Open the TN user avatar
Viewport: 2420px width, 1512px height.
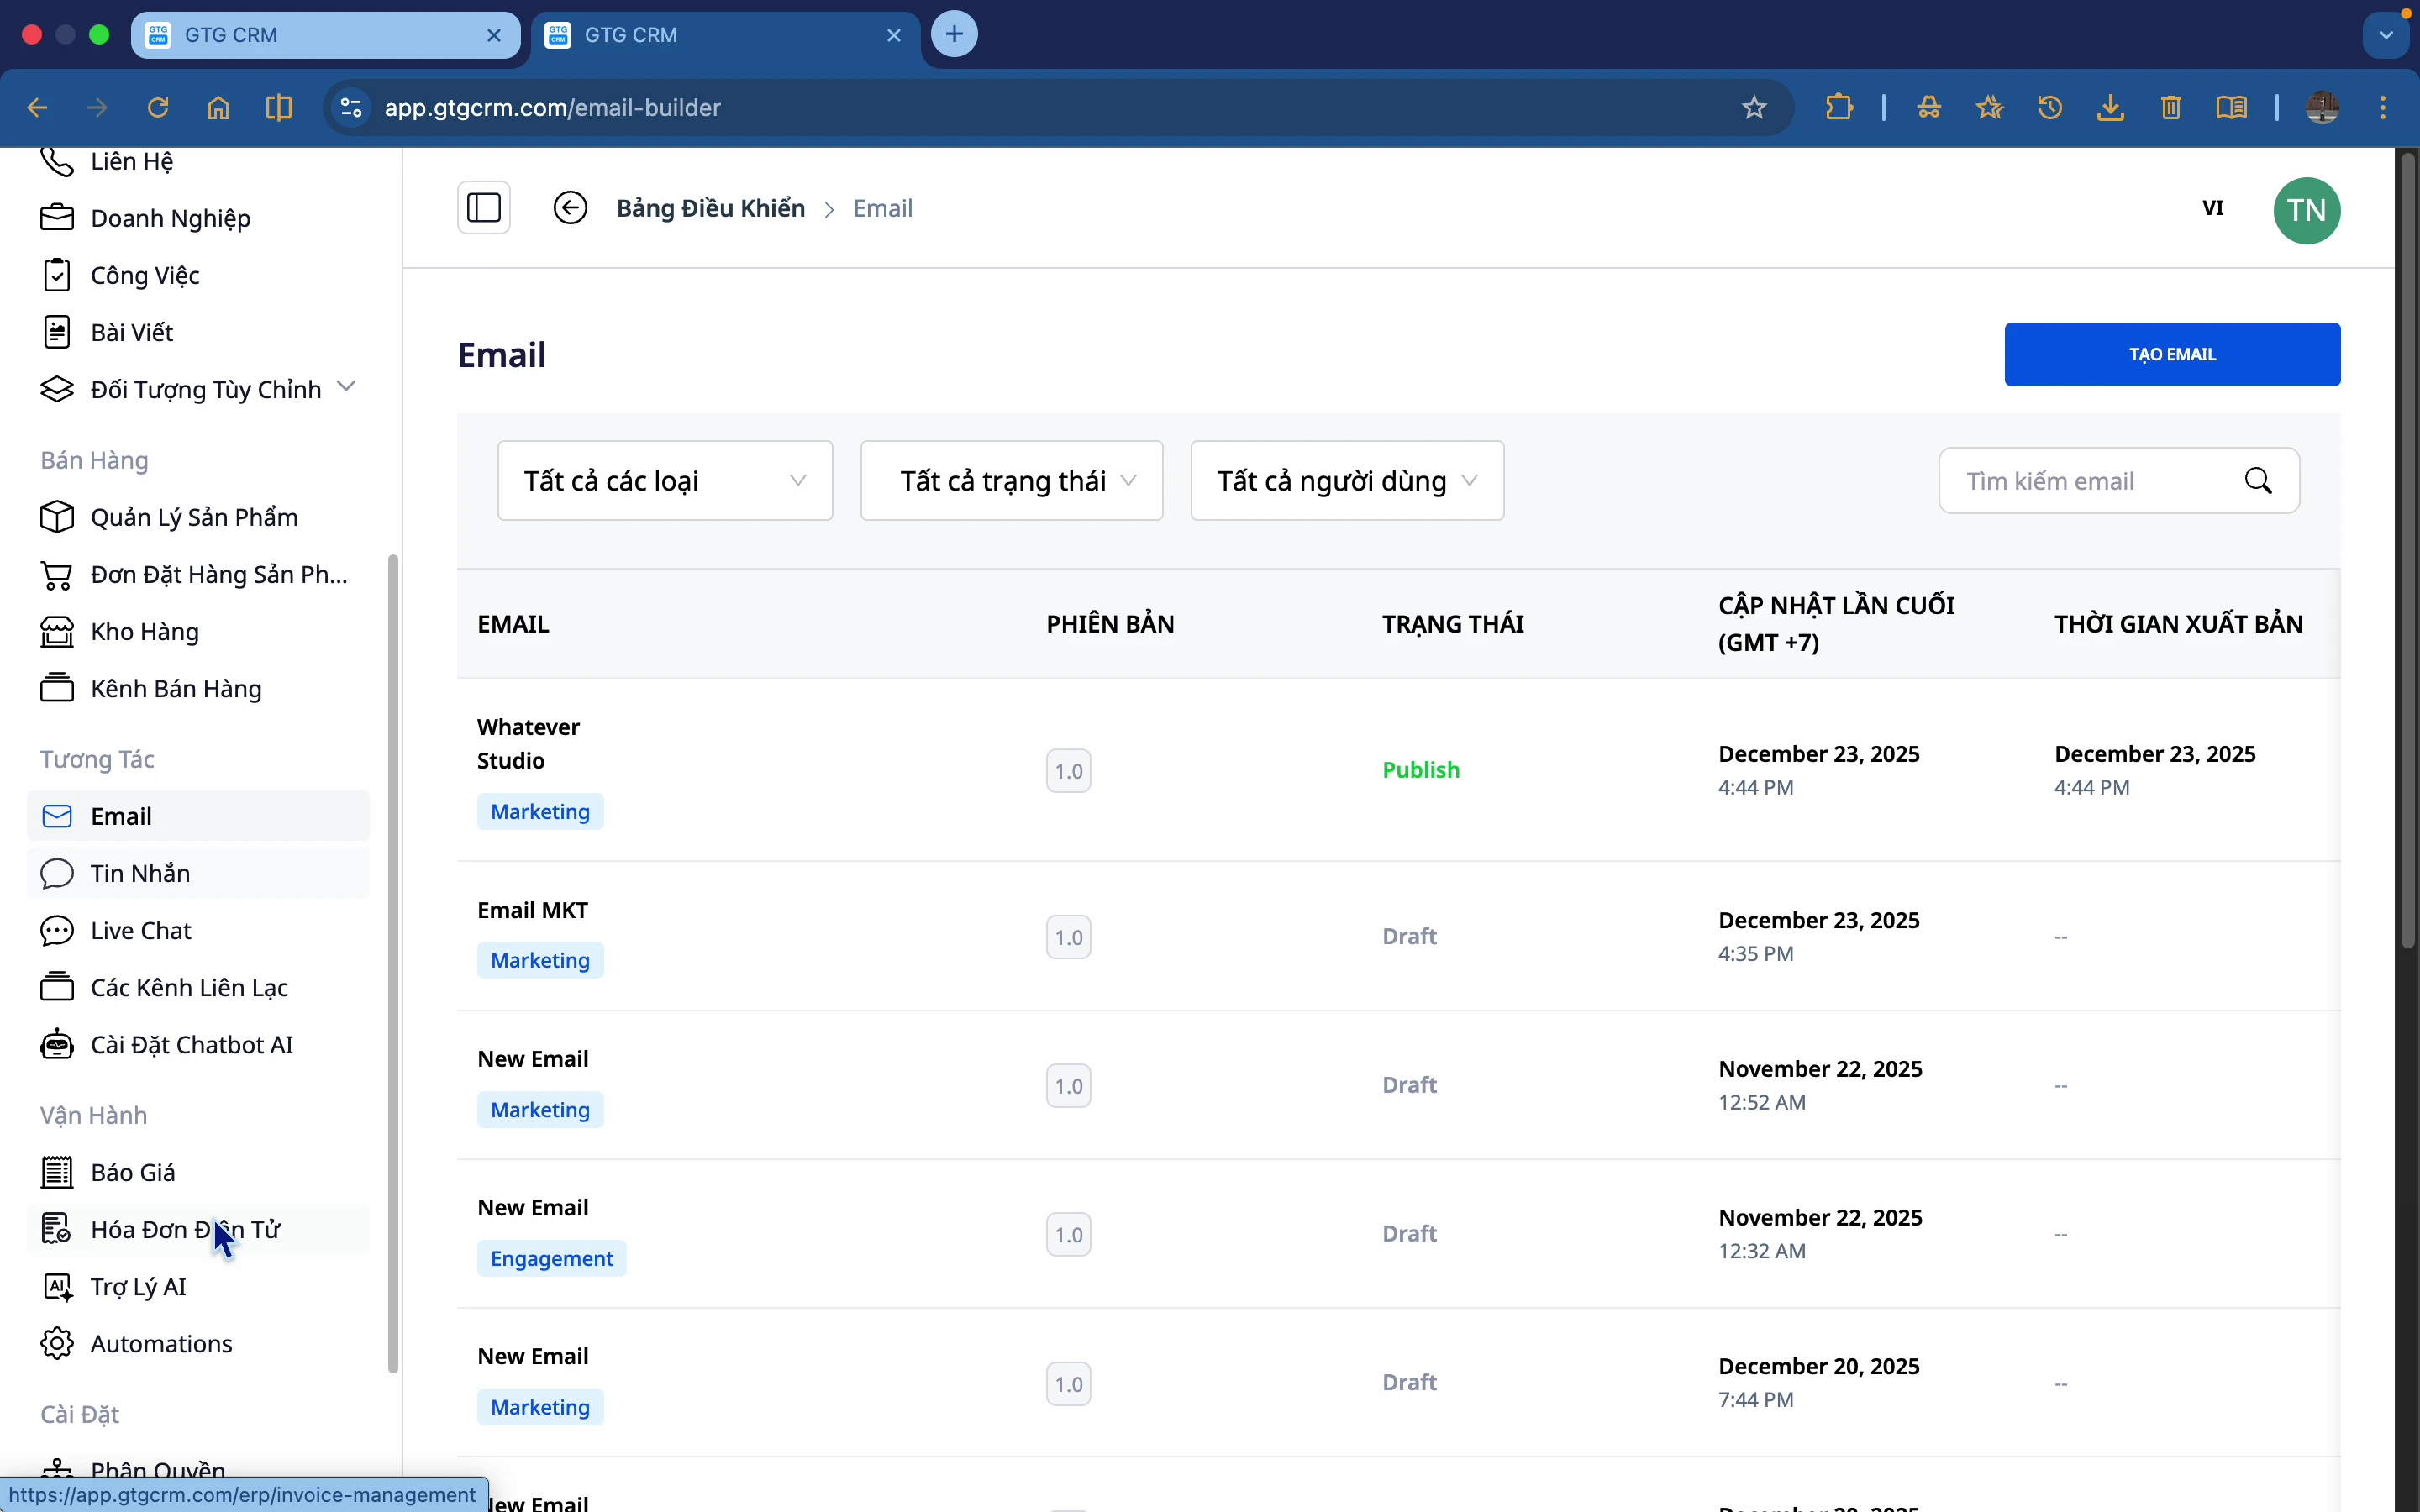point(2307,210)
